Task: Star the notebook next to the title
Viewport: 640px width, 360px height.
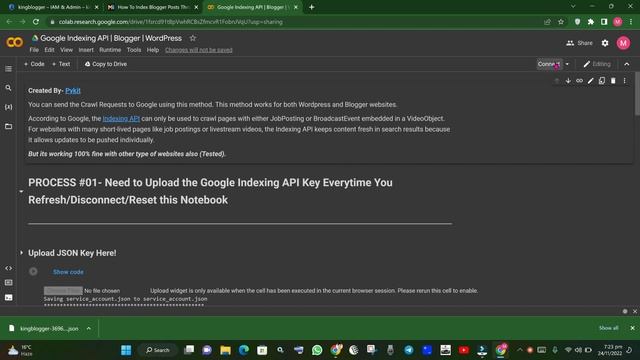Action: (x=193, y=38)
